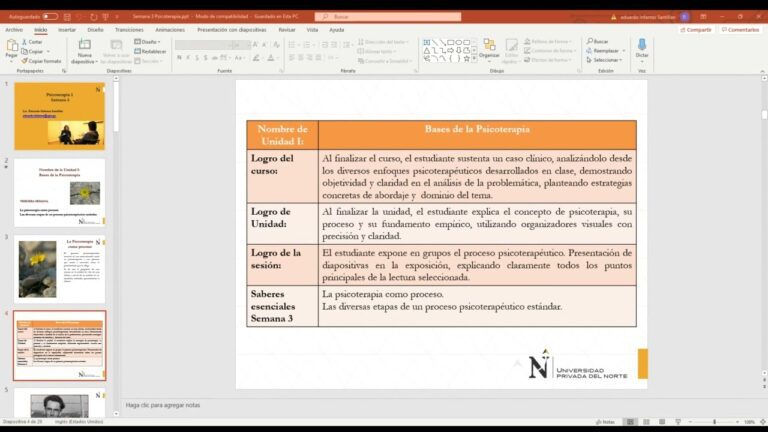The width and height of the screenshot is (768, 432).
Task: Click the clear formatting icon
Action: (x=277, y=45)
